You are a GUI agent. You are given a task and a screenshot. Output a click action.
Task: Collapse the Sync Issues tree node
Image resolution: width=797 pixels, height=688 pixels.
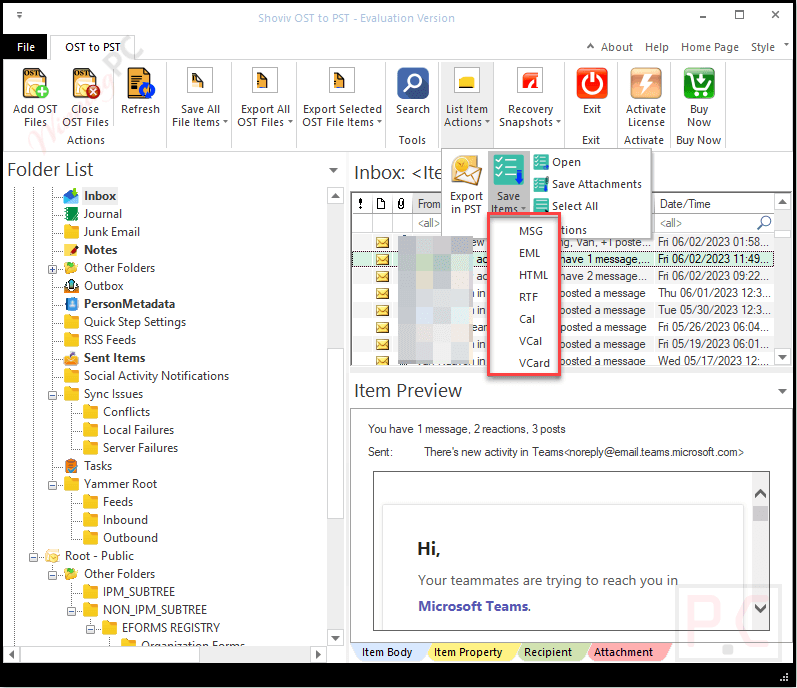(x=52, y=395)
